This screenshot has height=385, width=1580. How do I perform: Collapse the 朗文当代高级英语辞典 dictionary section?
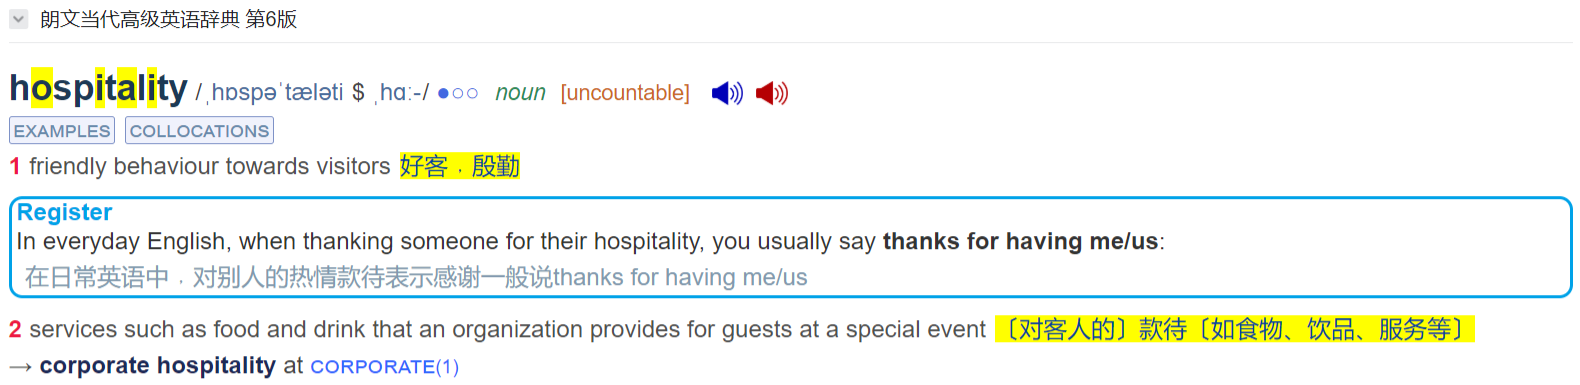click(18, 19)
